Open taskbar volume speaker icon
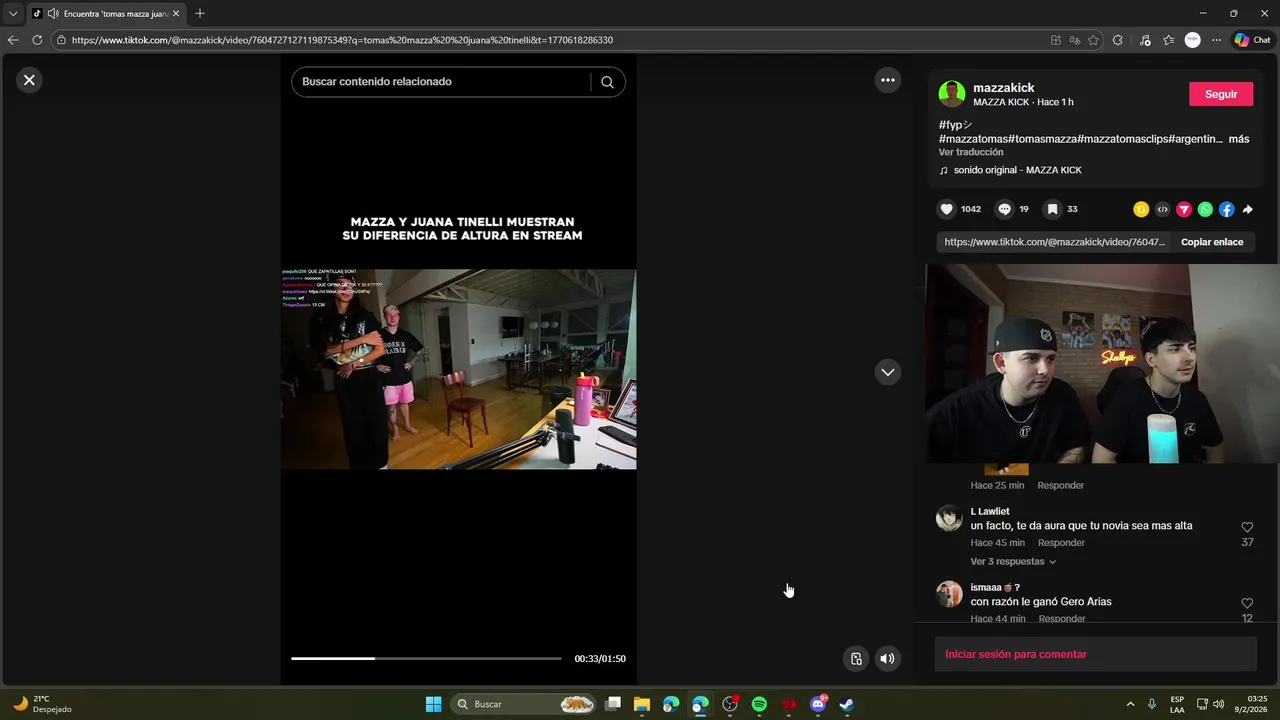Screen dimensions: 1280x720 (1218, 704)
